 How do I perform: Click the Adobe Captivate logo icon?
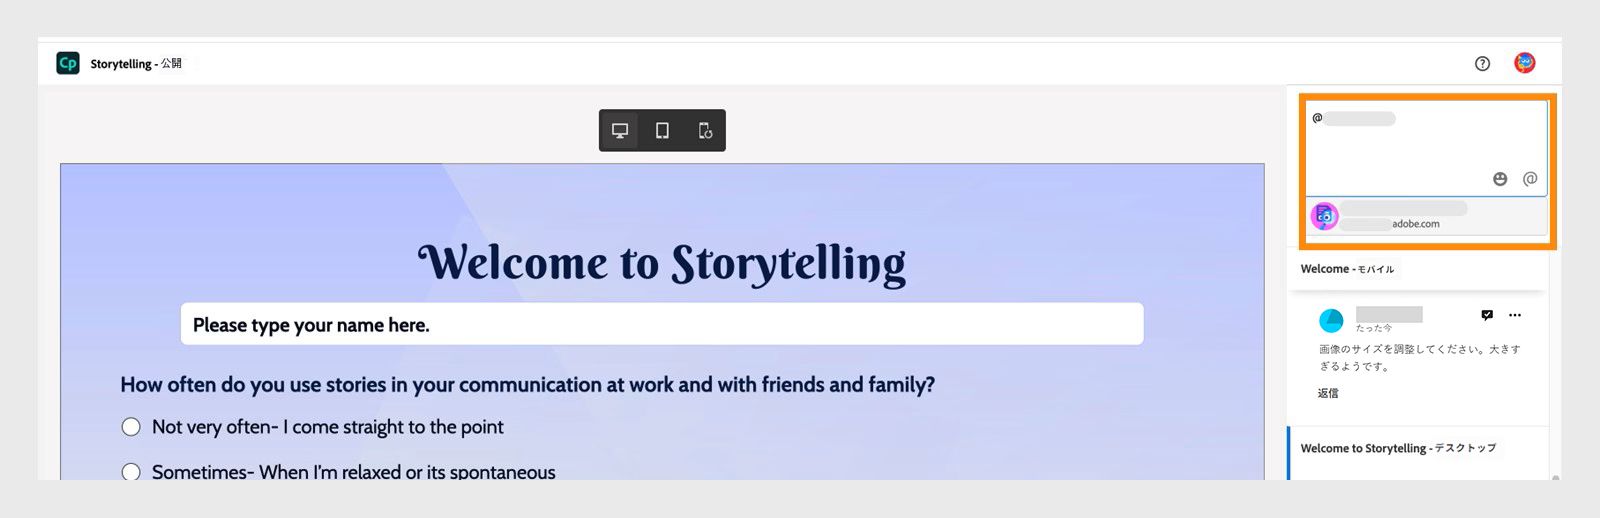68,63
